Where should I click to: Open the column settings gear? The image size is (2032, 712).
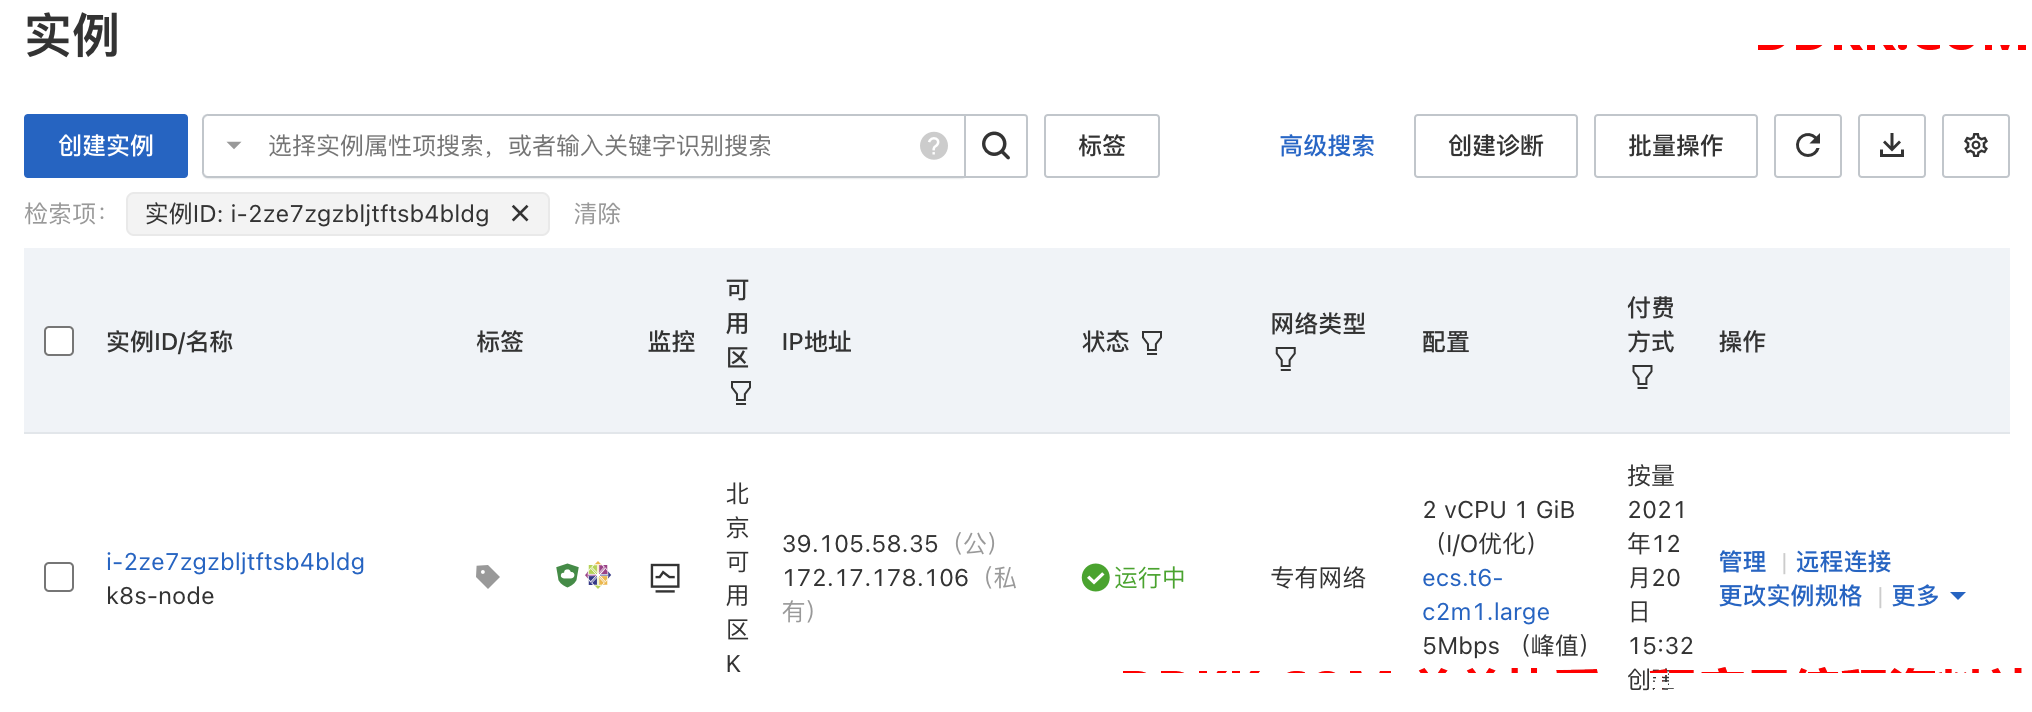pyautogui.click(x=1976, y=146)
